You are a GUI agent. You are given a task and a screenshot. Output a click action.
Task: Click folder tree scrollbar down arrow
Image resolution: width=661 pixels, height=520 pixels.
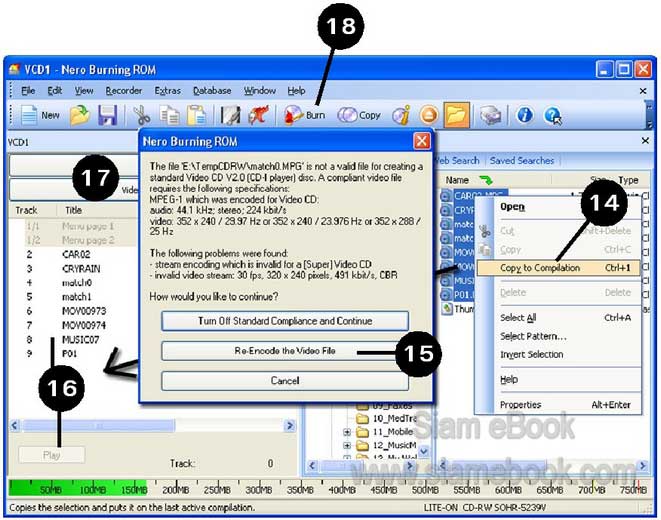pyautogui.click(x=424, y=451)
